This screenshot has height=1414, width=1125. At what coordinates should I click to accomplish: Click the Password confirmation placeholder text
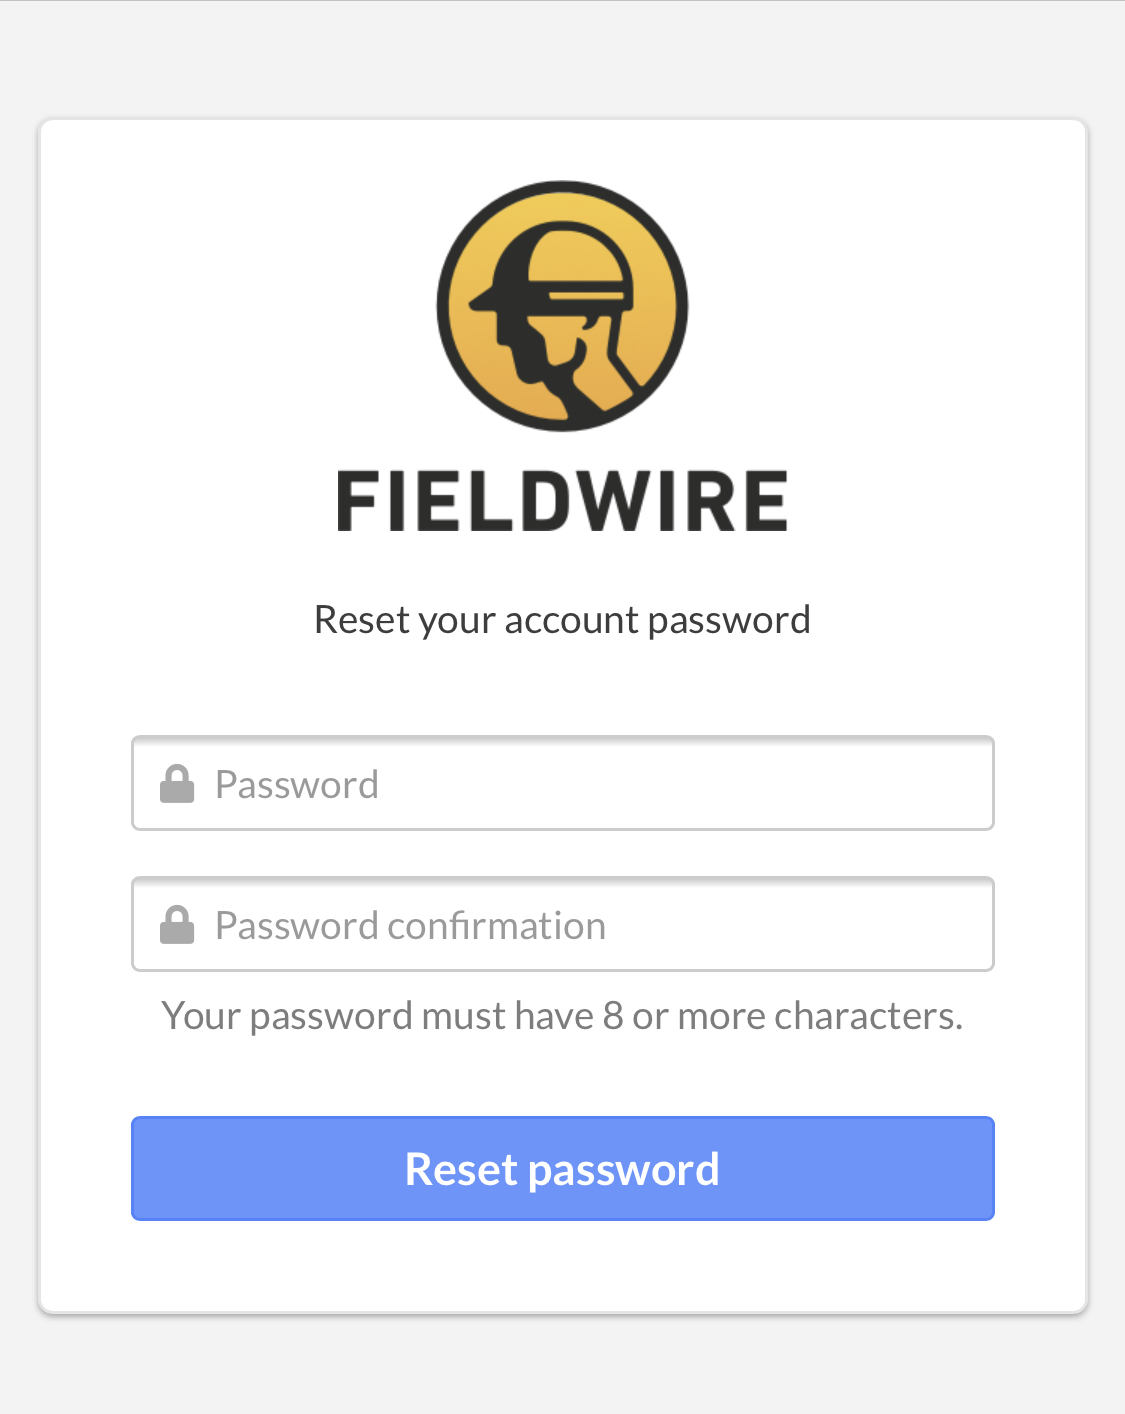[x=410, y=926]
